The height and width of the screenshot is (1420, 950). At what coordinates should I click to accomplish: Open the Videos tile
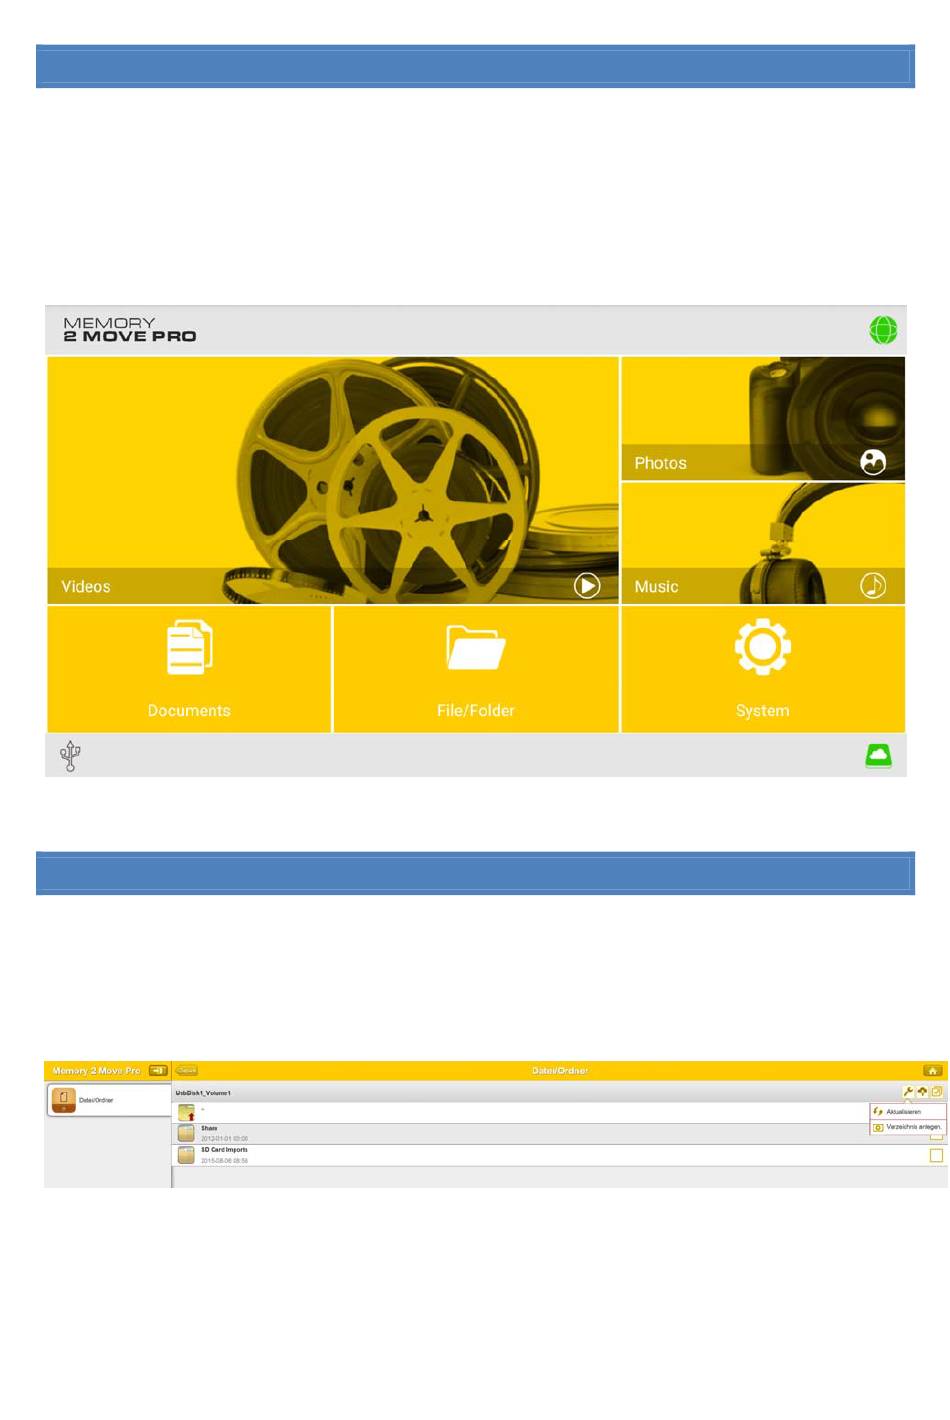333,480
